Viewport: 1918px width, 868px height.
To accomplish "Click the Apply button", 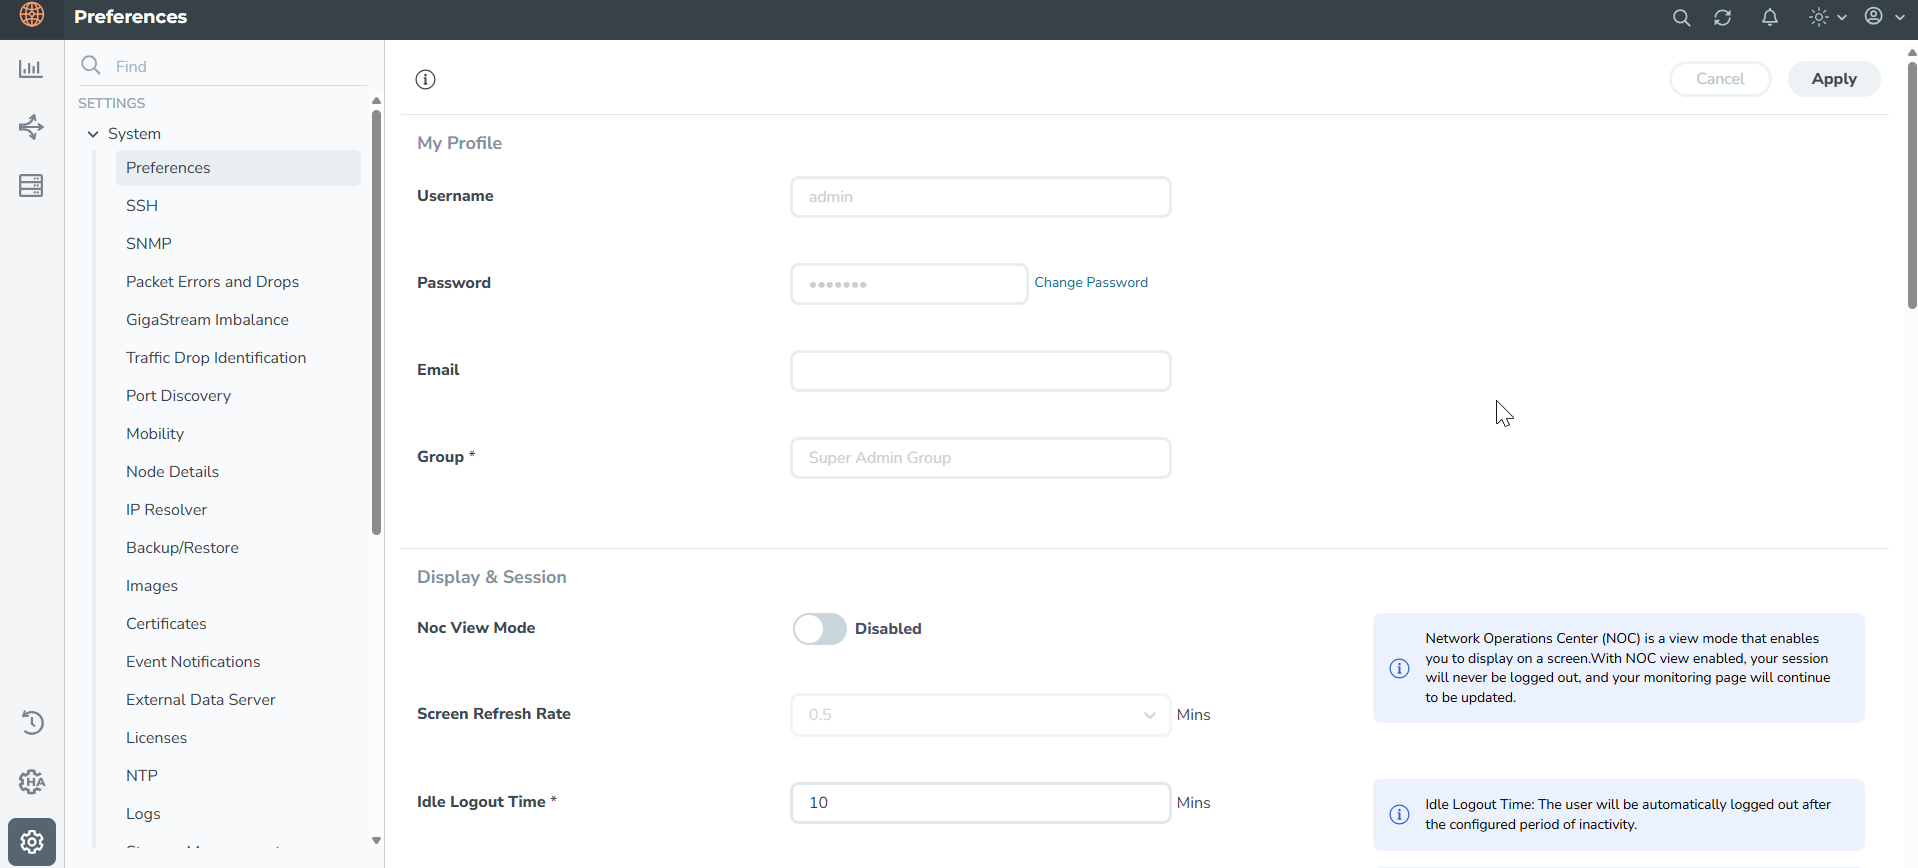I will 1833,79.
